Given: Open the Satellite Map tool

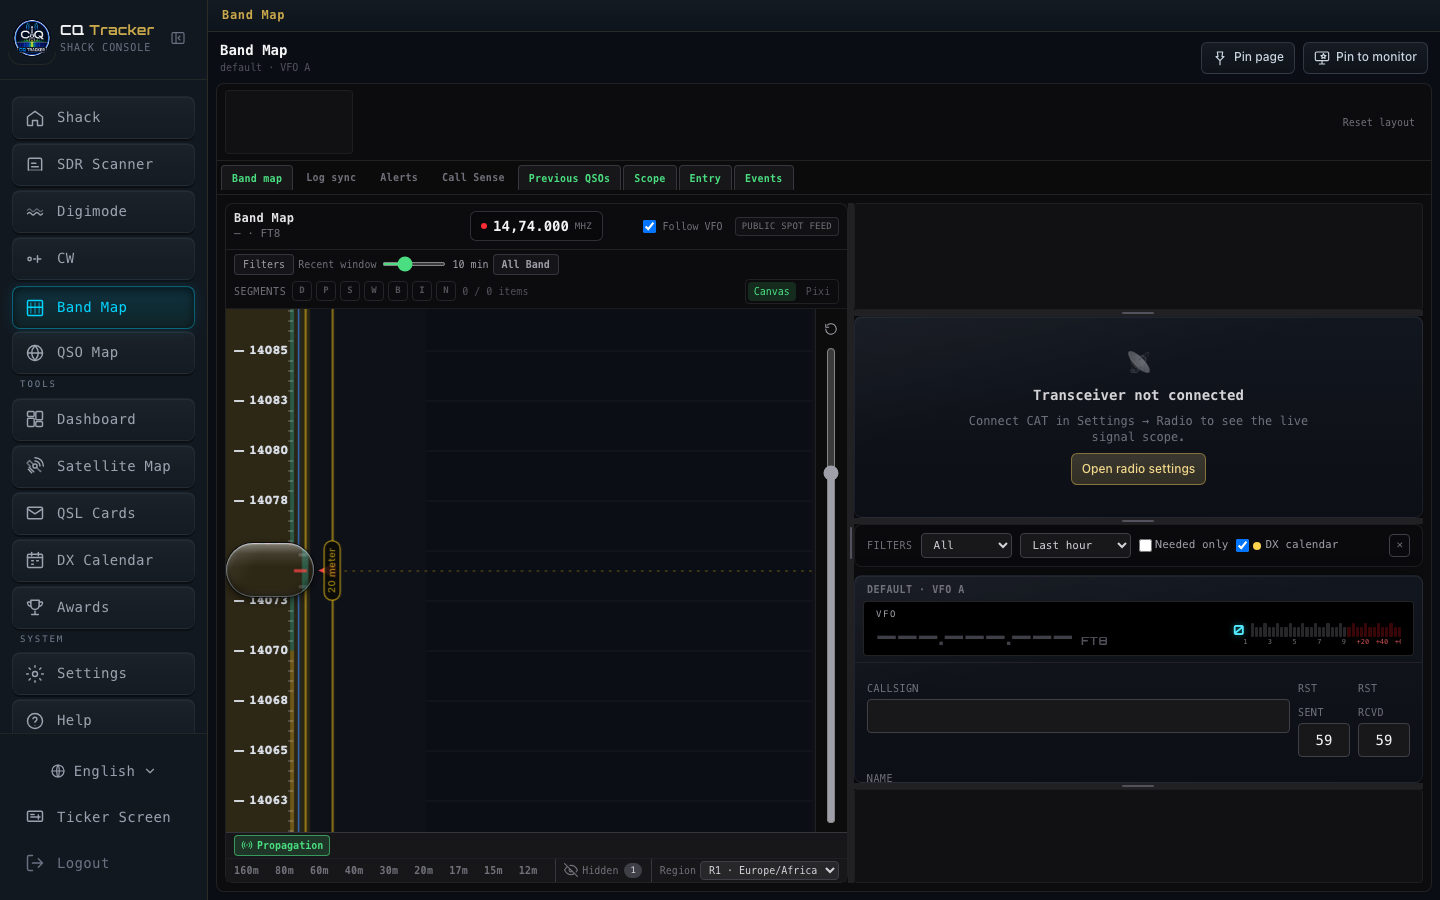Looking at the screenshot, I should click(x=103, y=466).
